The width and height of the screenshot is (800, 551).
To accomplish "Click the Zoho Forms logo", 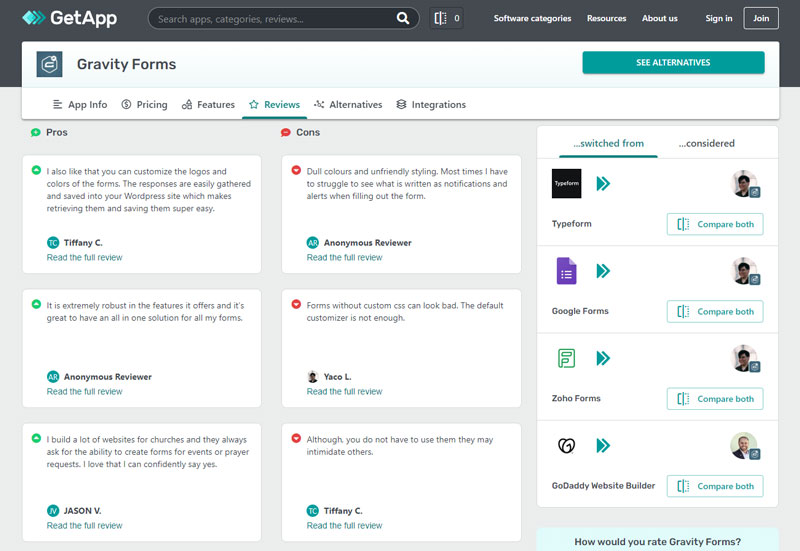I will click(566, 358).
